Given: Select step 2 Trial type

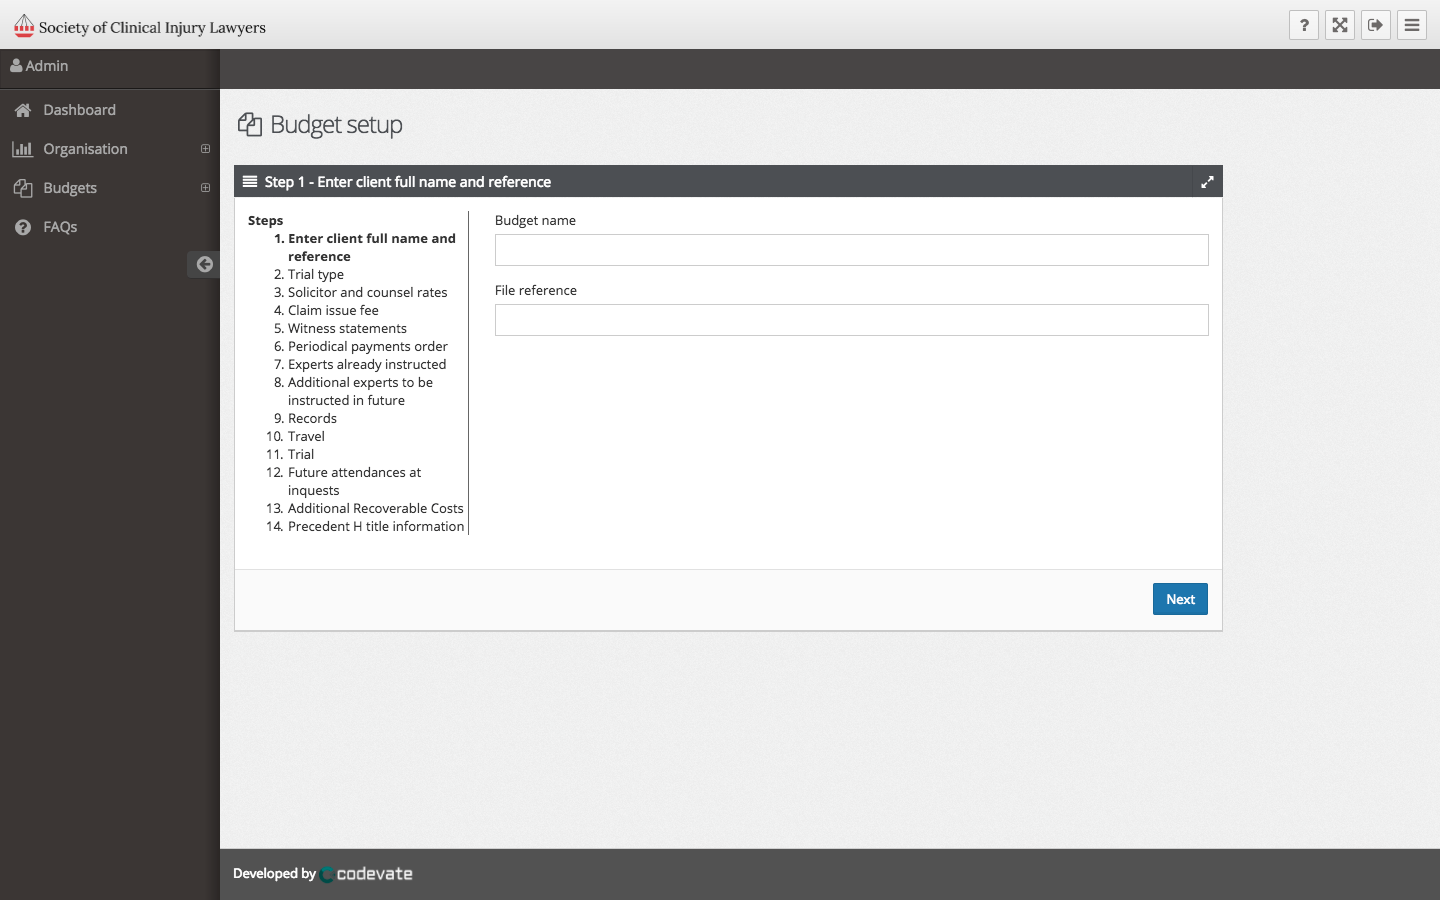Looking at the screenshot, I should (316, 274).
